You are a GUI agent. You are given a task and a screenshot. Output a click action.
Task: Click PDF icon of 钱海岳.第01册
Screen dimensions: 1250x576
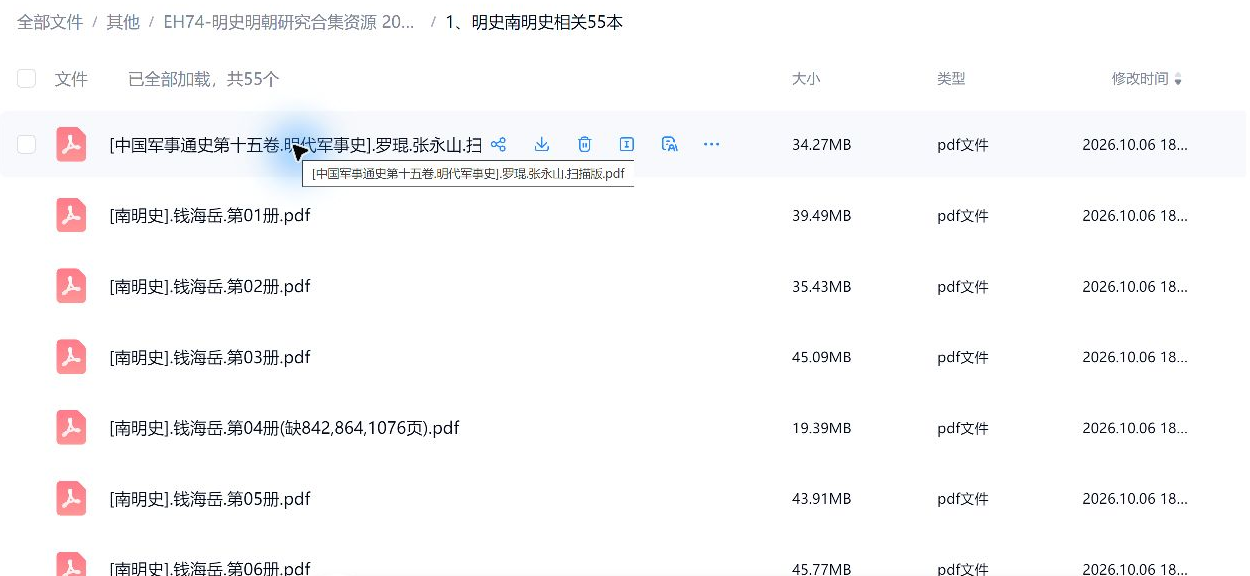click(x=71, y=215)
